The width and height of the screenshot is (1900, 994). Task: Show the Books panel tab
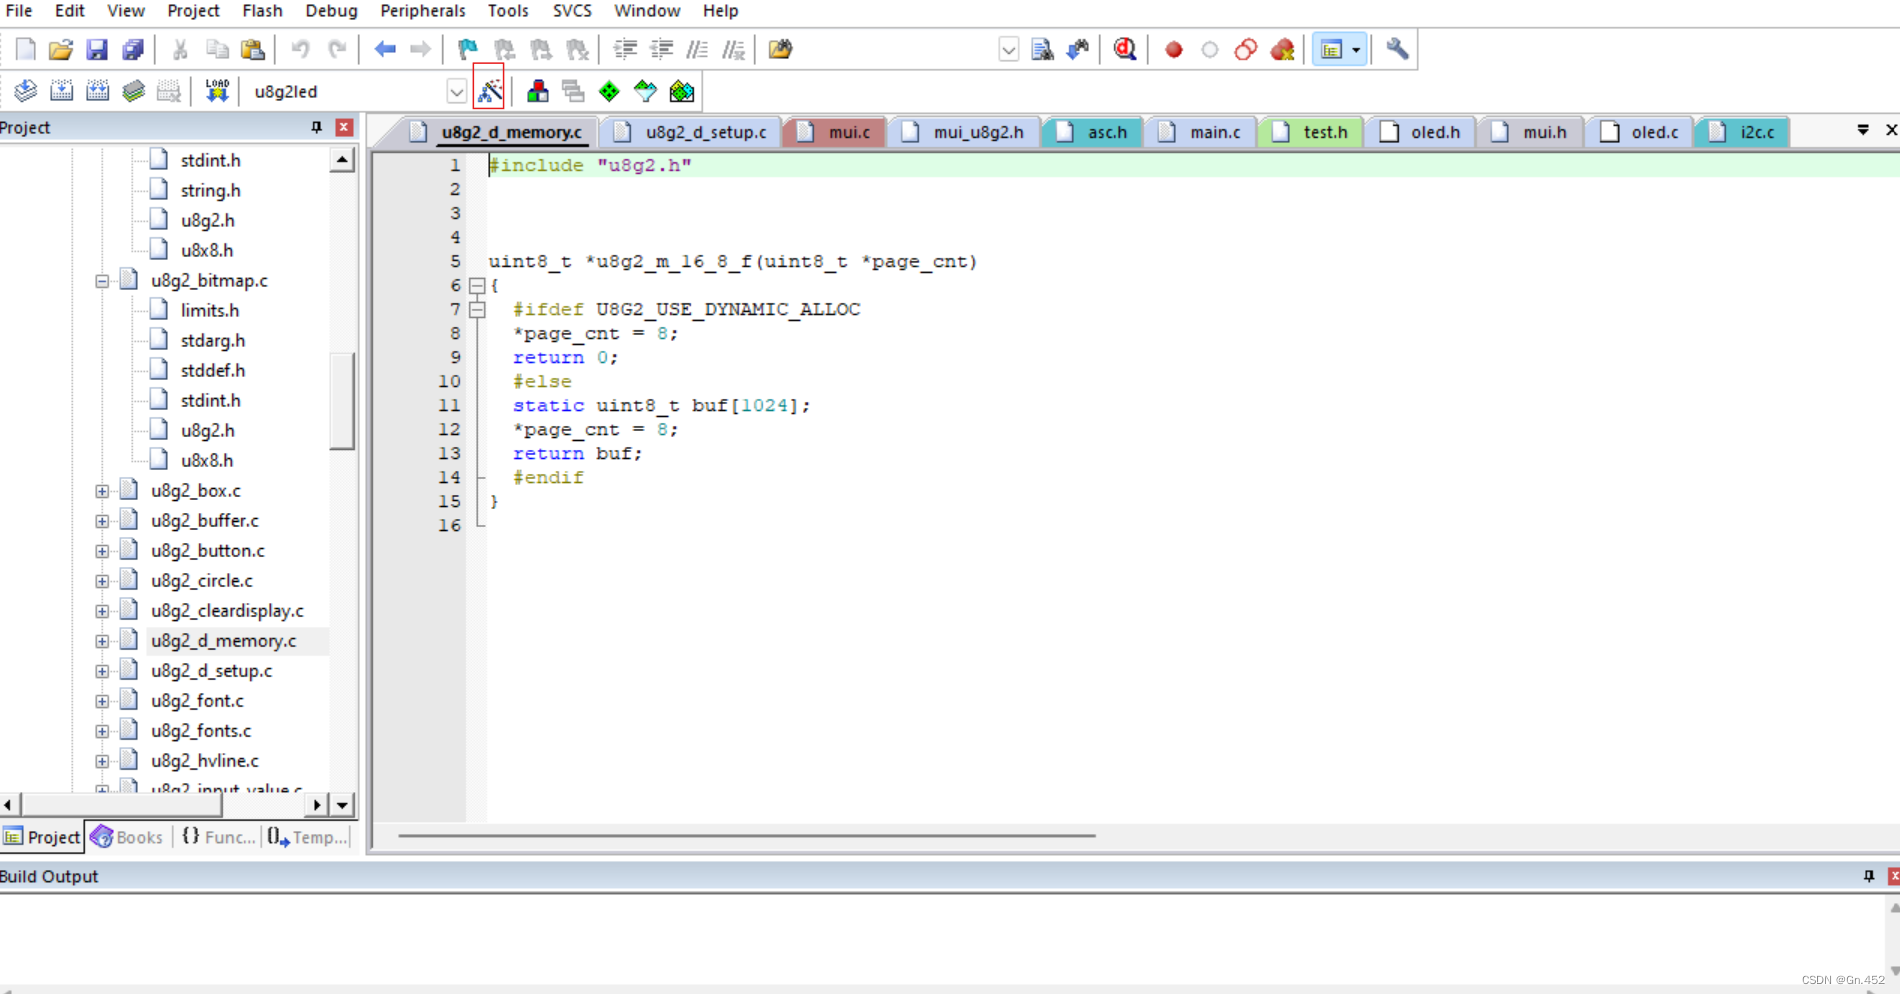[127, 837]
